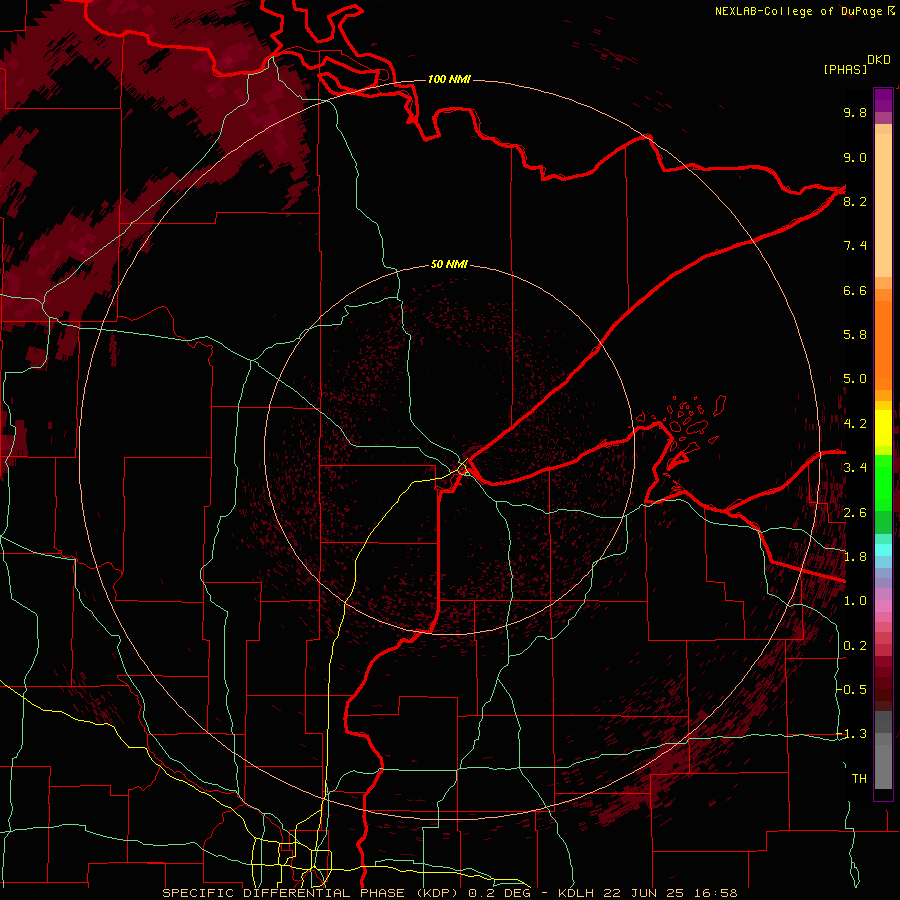Click the 100 NMI range ring label
The height and width of the screenshot is (900, 900).
point(449,79)
